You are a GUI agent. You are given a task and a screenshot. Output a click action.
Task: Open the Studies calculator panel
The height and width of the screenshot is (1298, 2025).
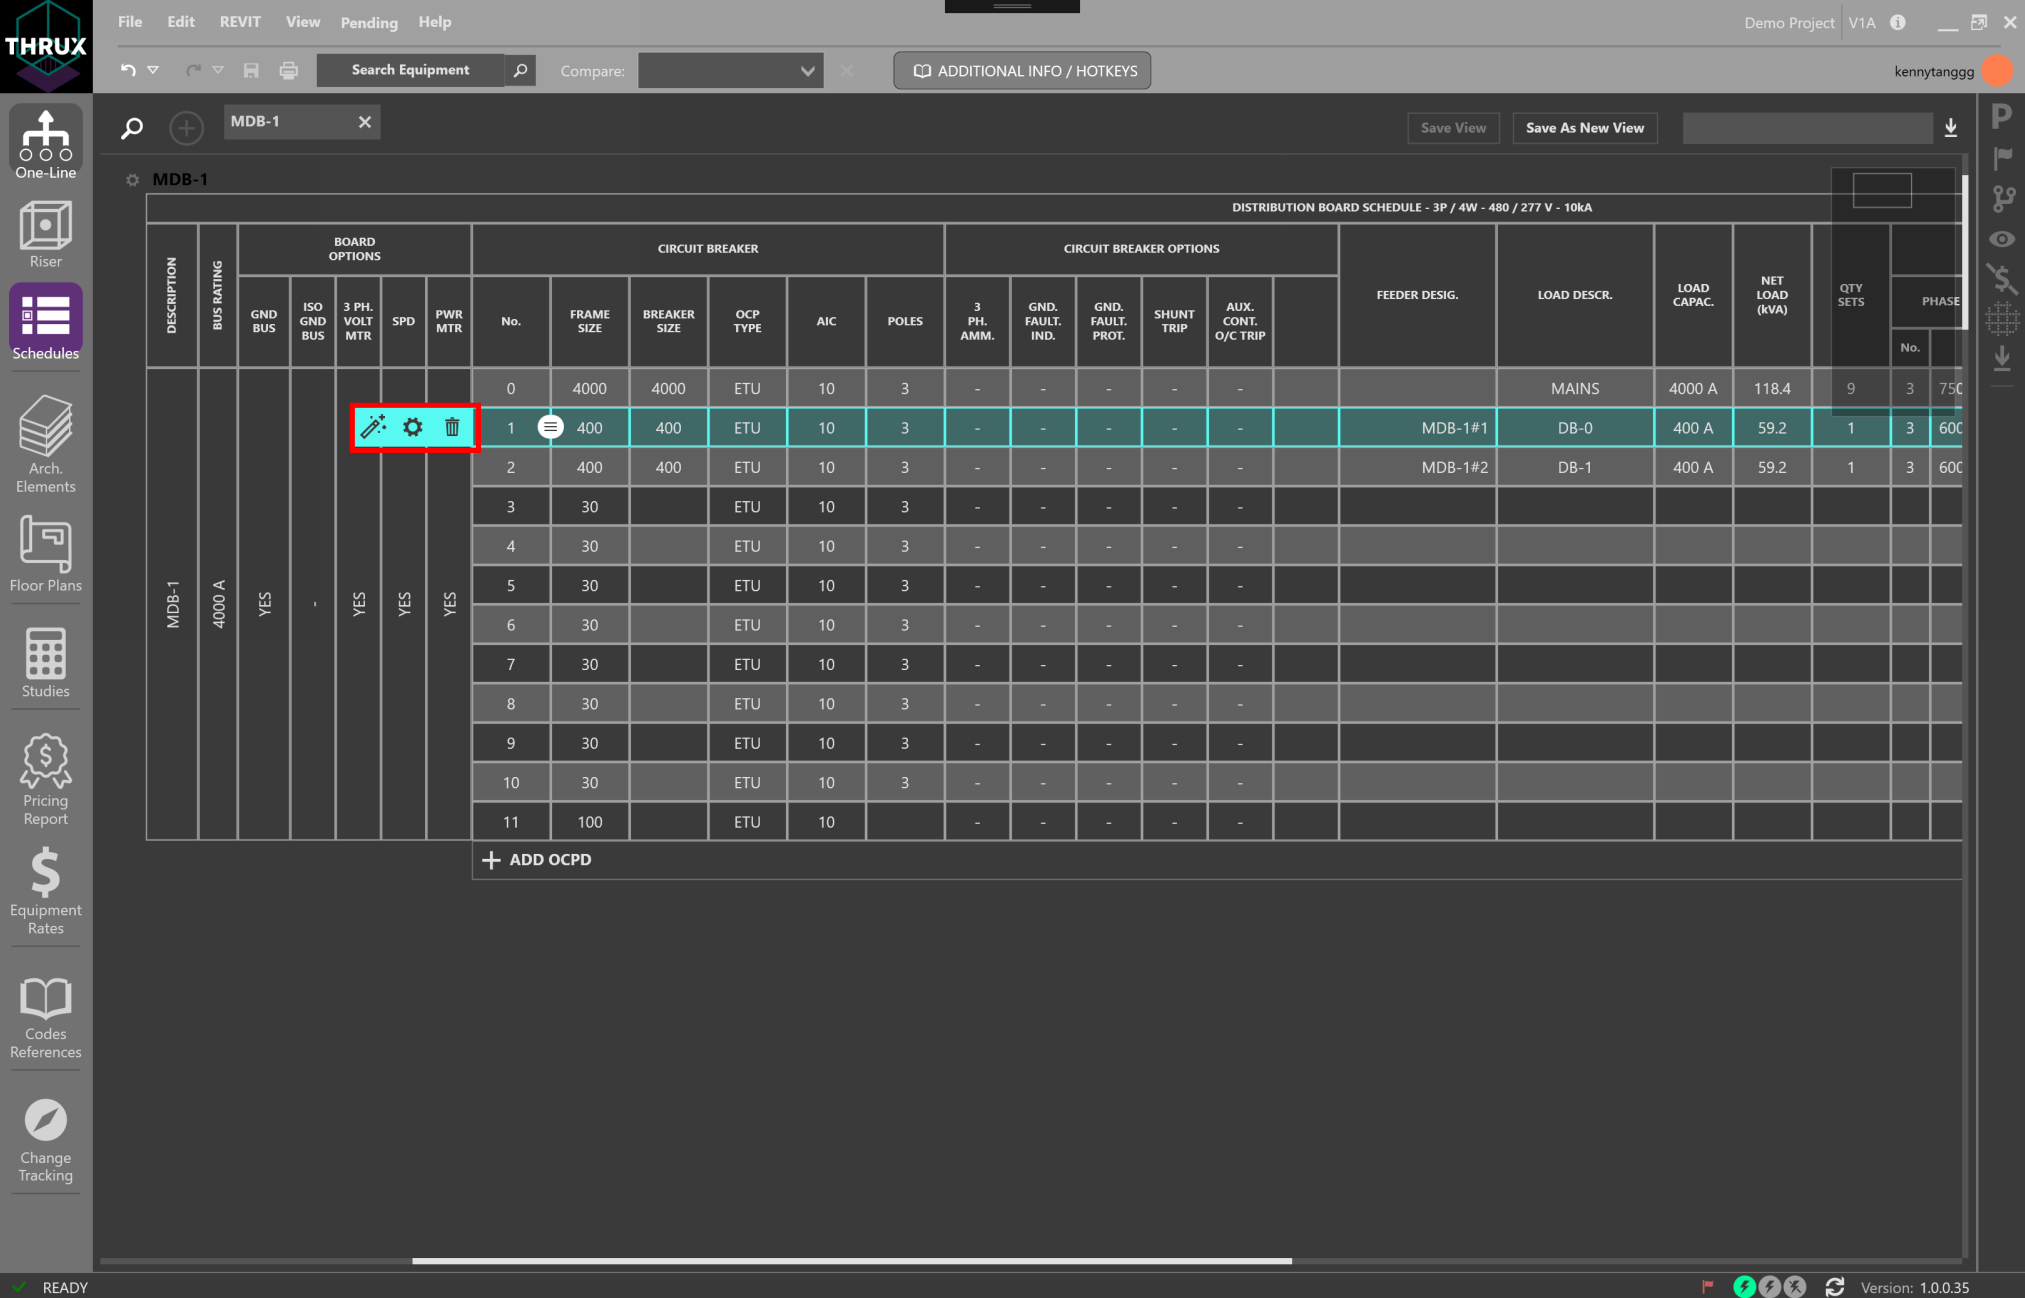(45, 663)
